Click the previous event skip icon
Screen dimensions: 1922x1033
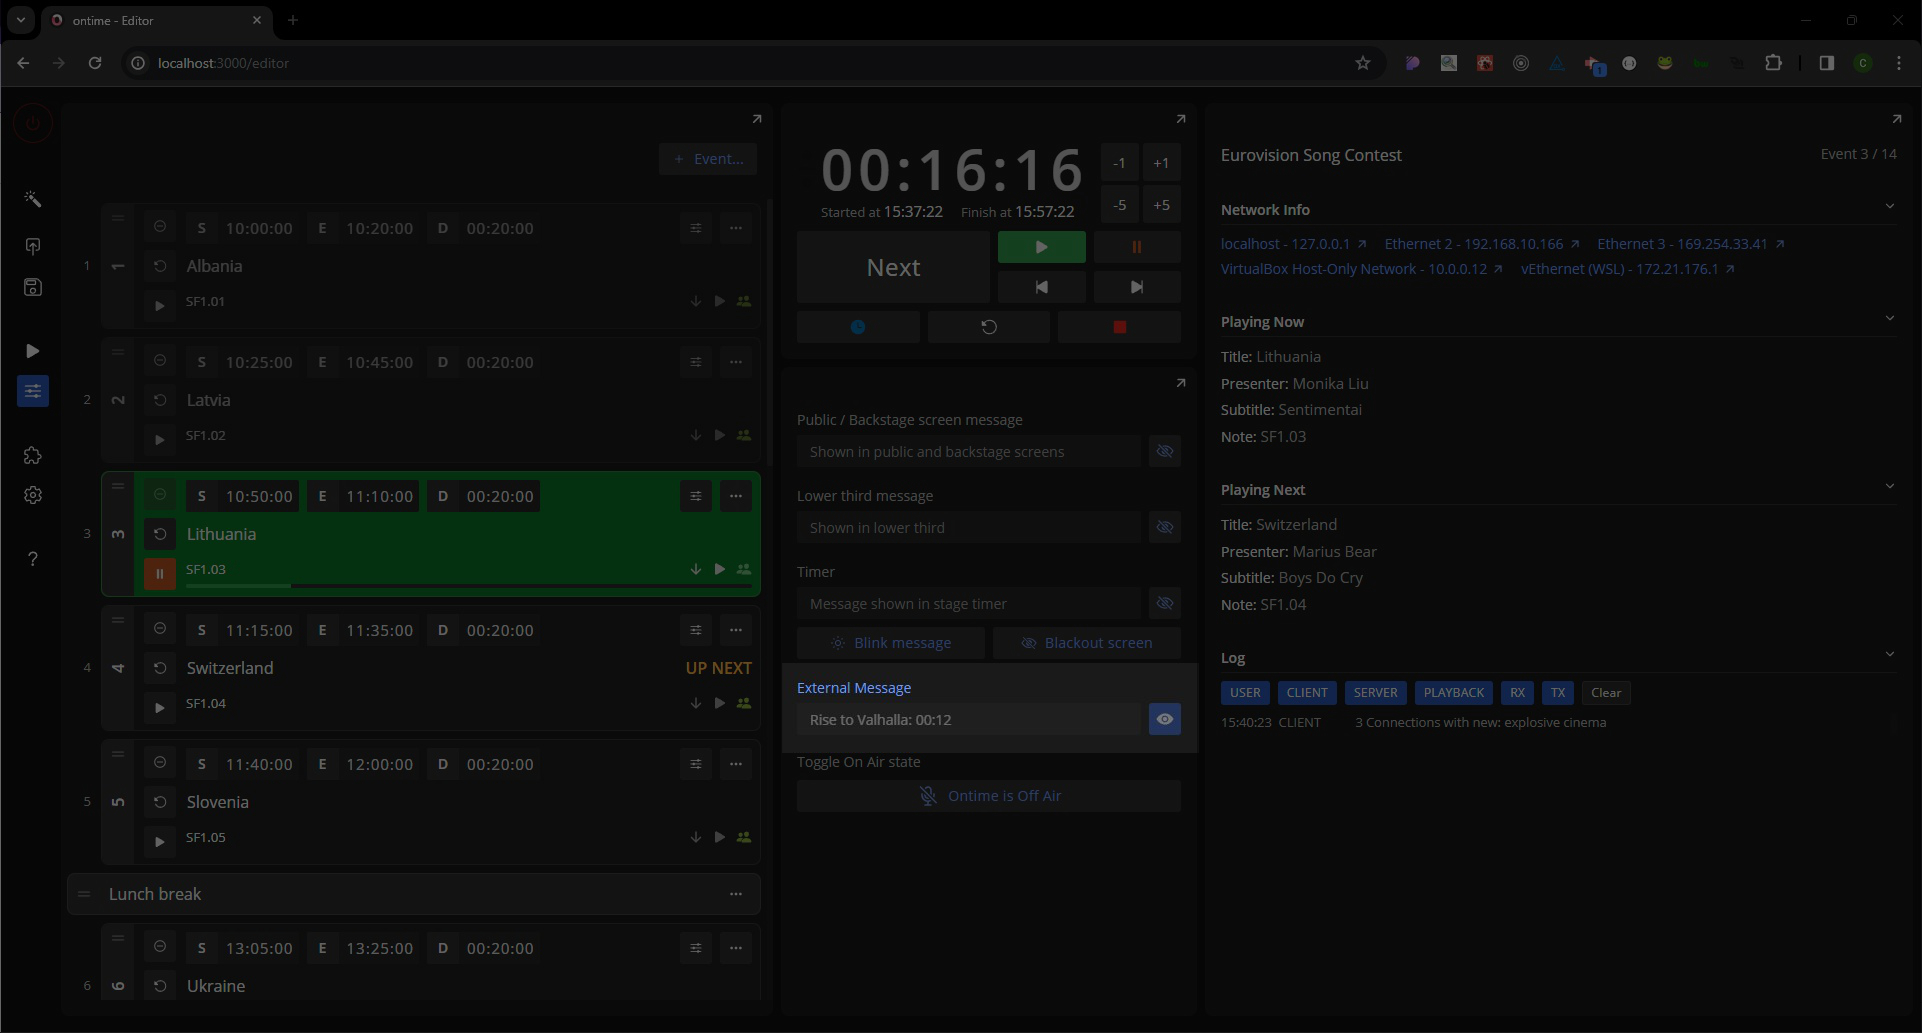coord(1041,287)
